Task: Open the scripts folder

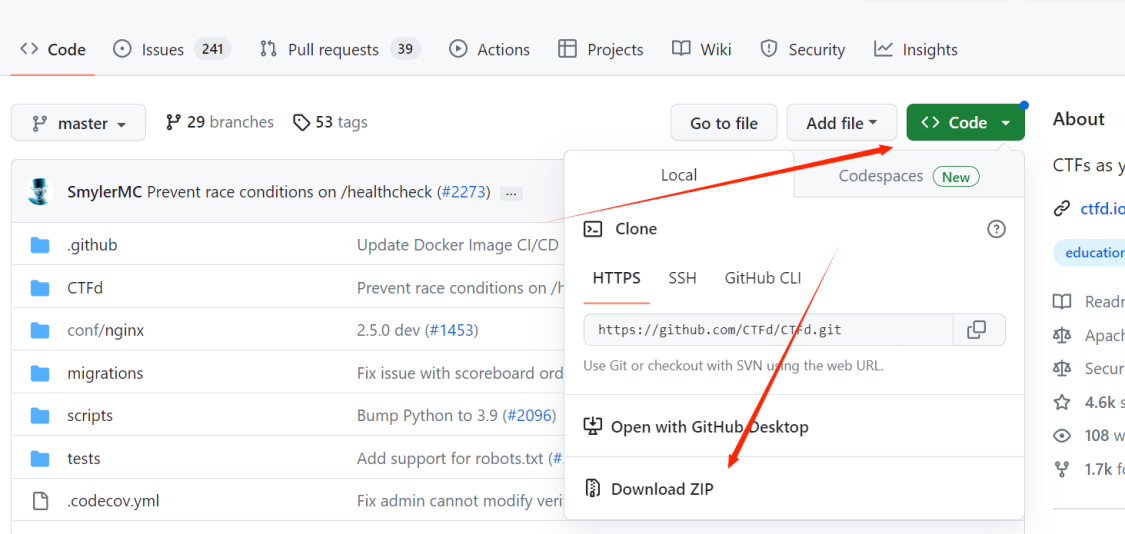Action: tap(90, 416)
